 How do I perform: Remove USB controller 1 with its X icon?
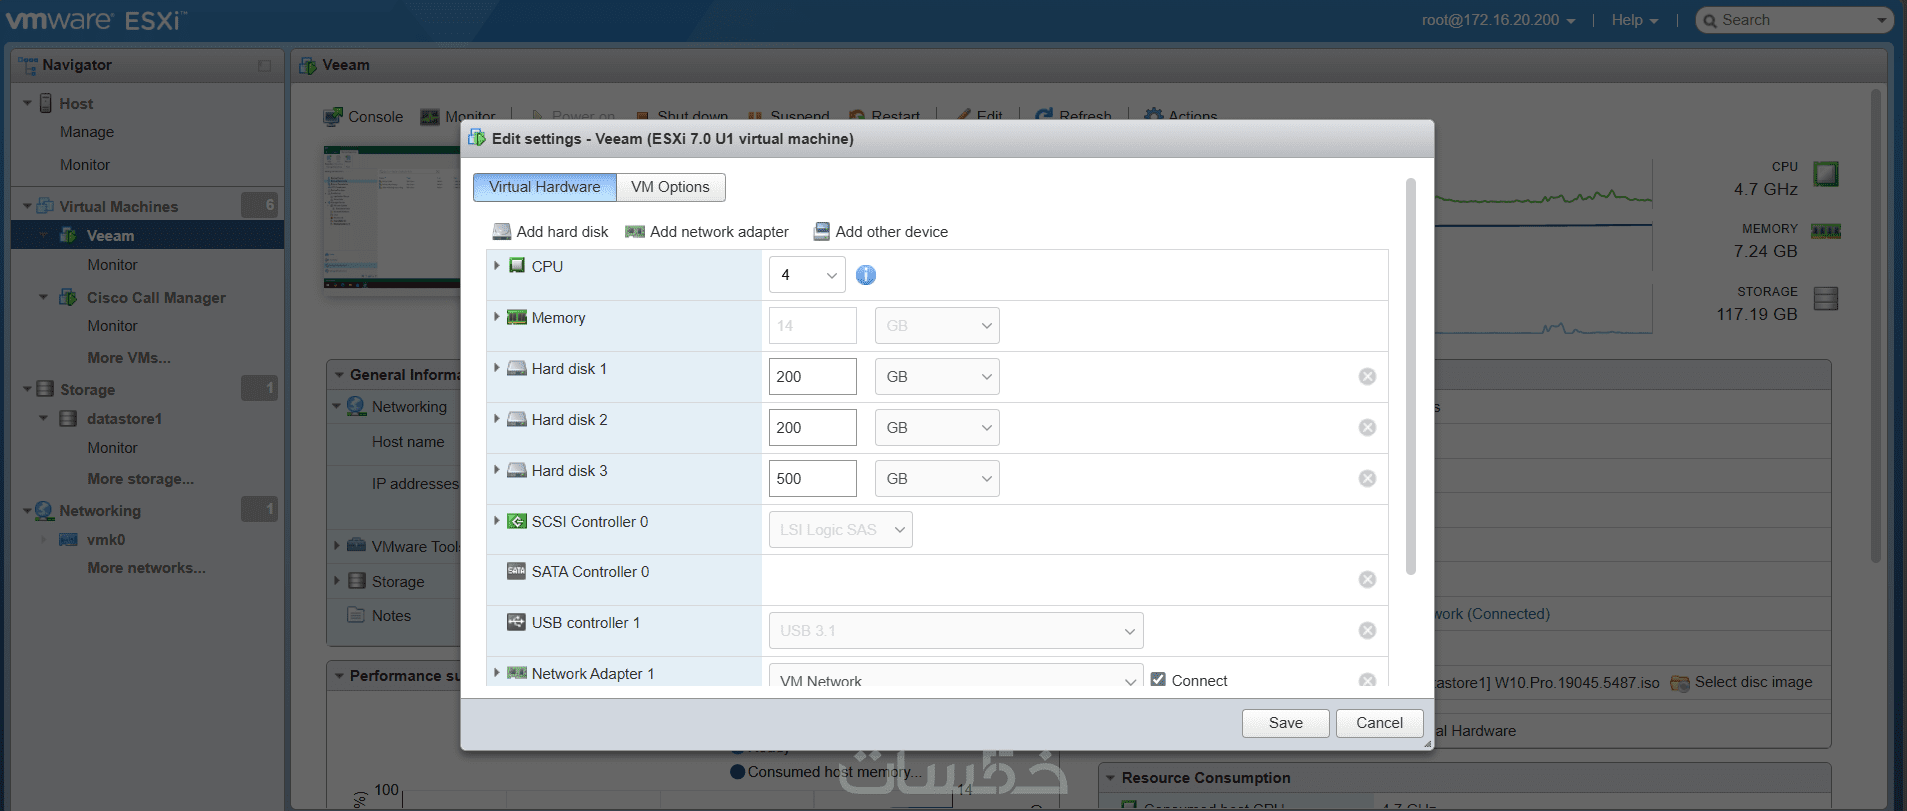click(1367, 631)
